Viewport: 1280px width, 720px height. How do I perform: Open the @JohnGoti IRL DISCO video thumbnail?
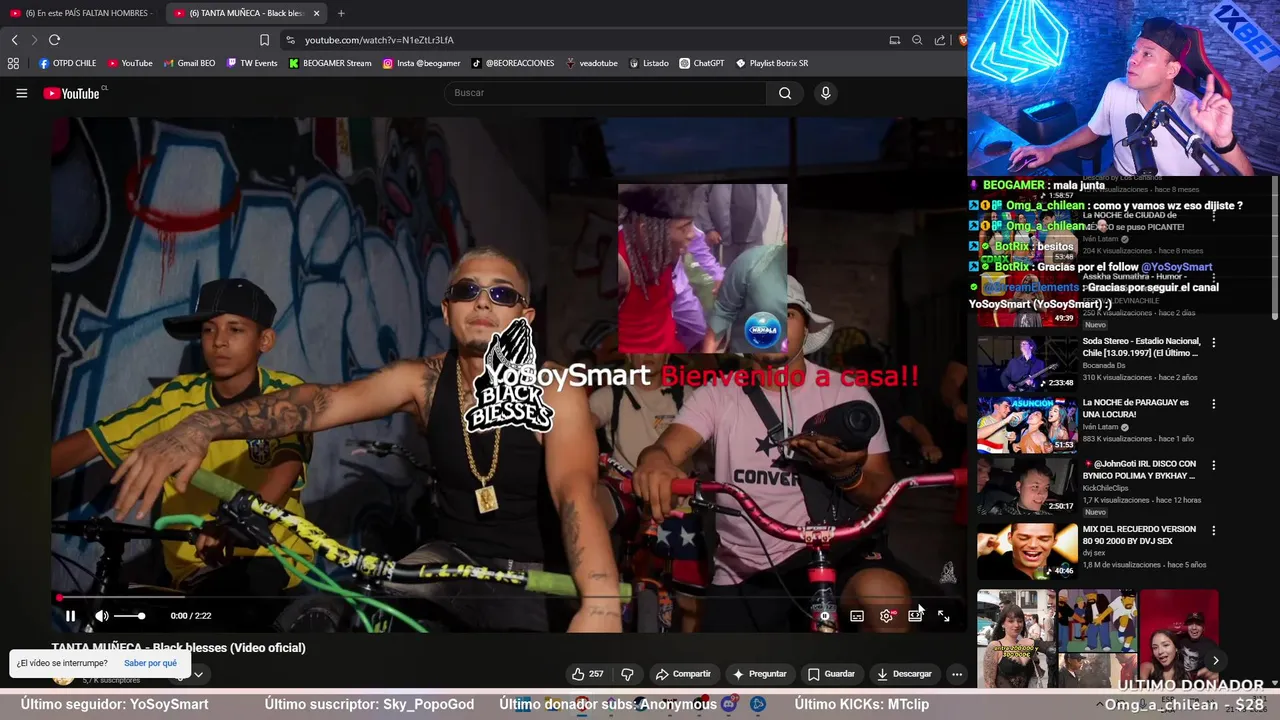coord(1027,486)
